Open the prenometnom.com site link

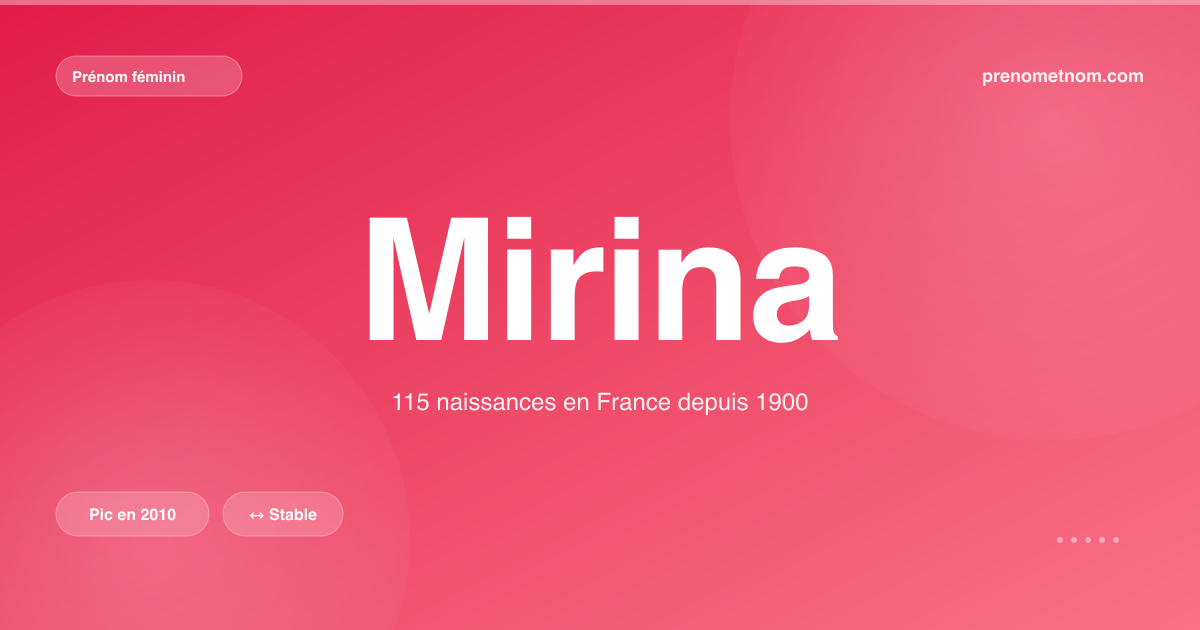[x=1063, y=76]
